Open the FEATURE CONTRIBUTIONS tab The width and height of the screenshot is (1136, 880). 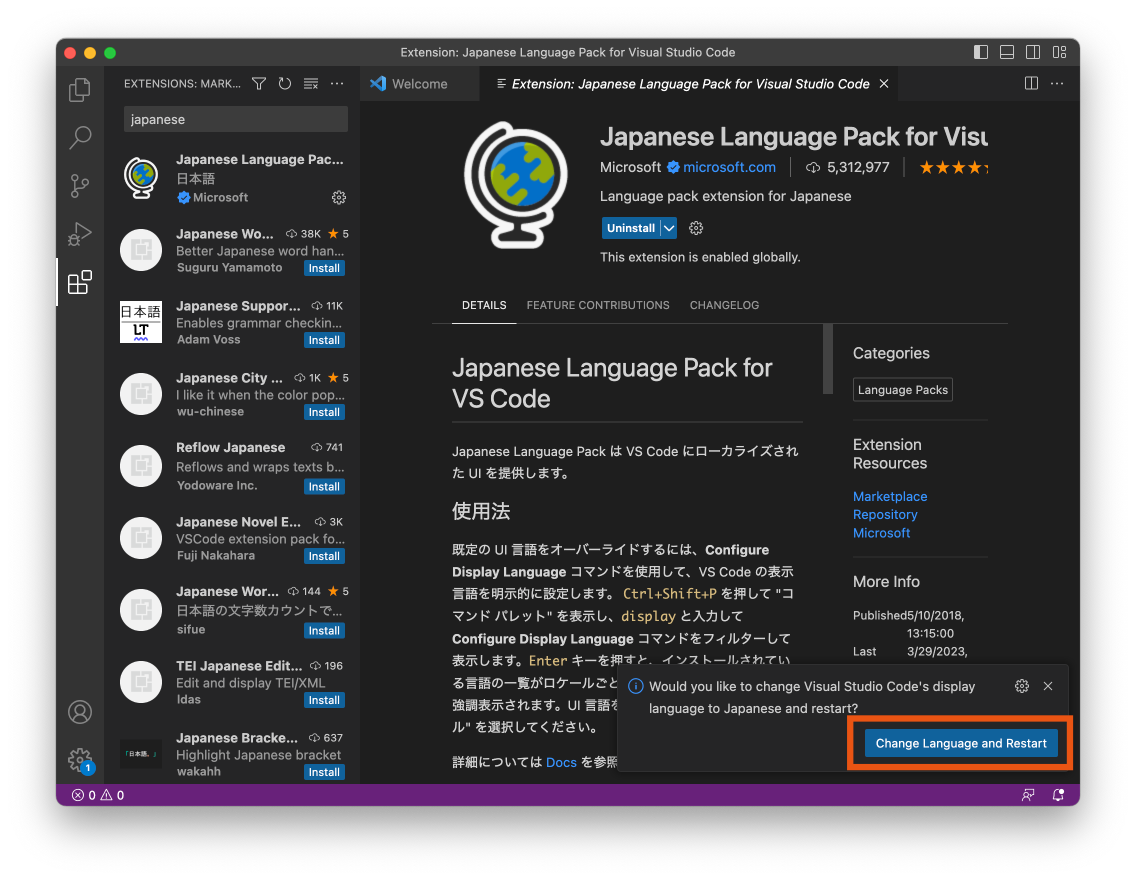598,305
